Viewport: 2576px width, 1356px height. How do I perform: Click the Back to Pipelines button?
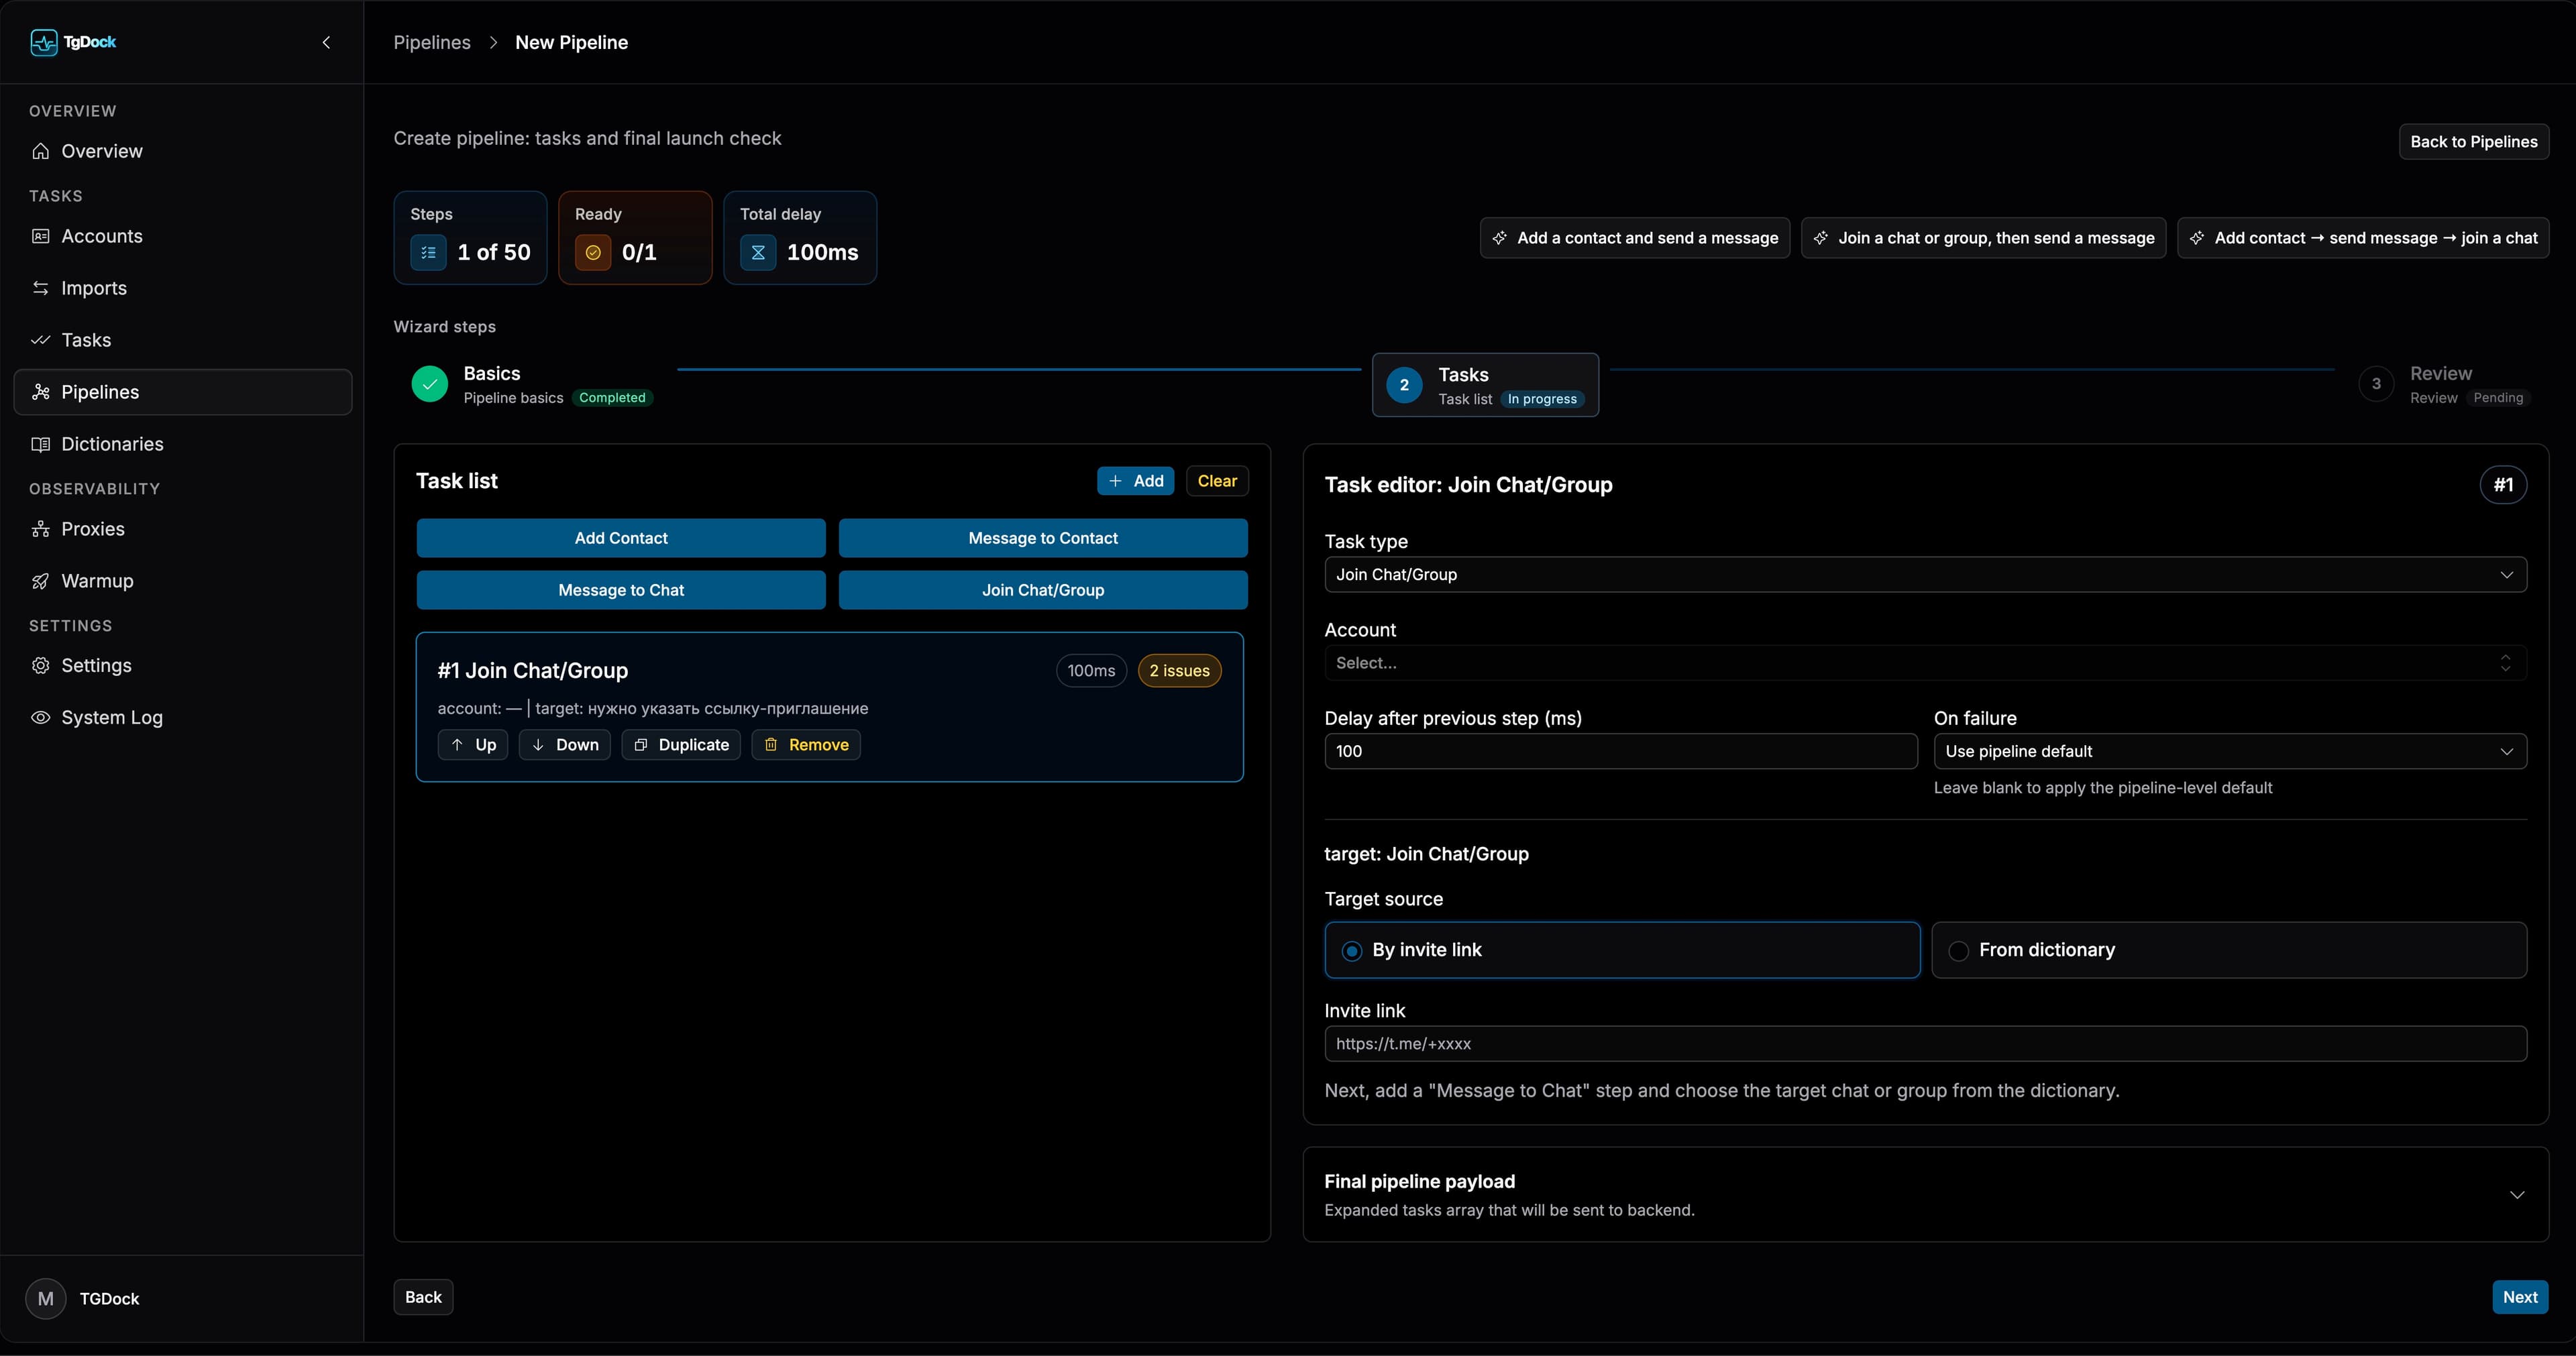pos(2474,142)
